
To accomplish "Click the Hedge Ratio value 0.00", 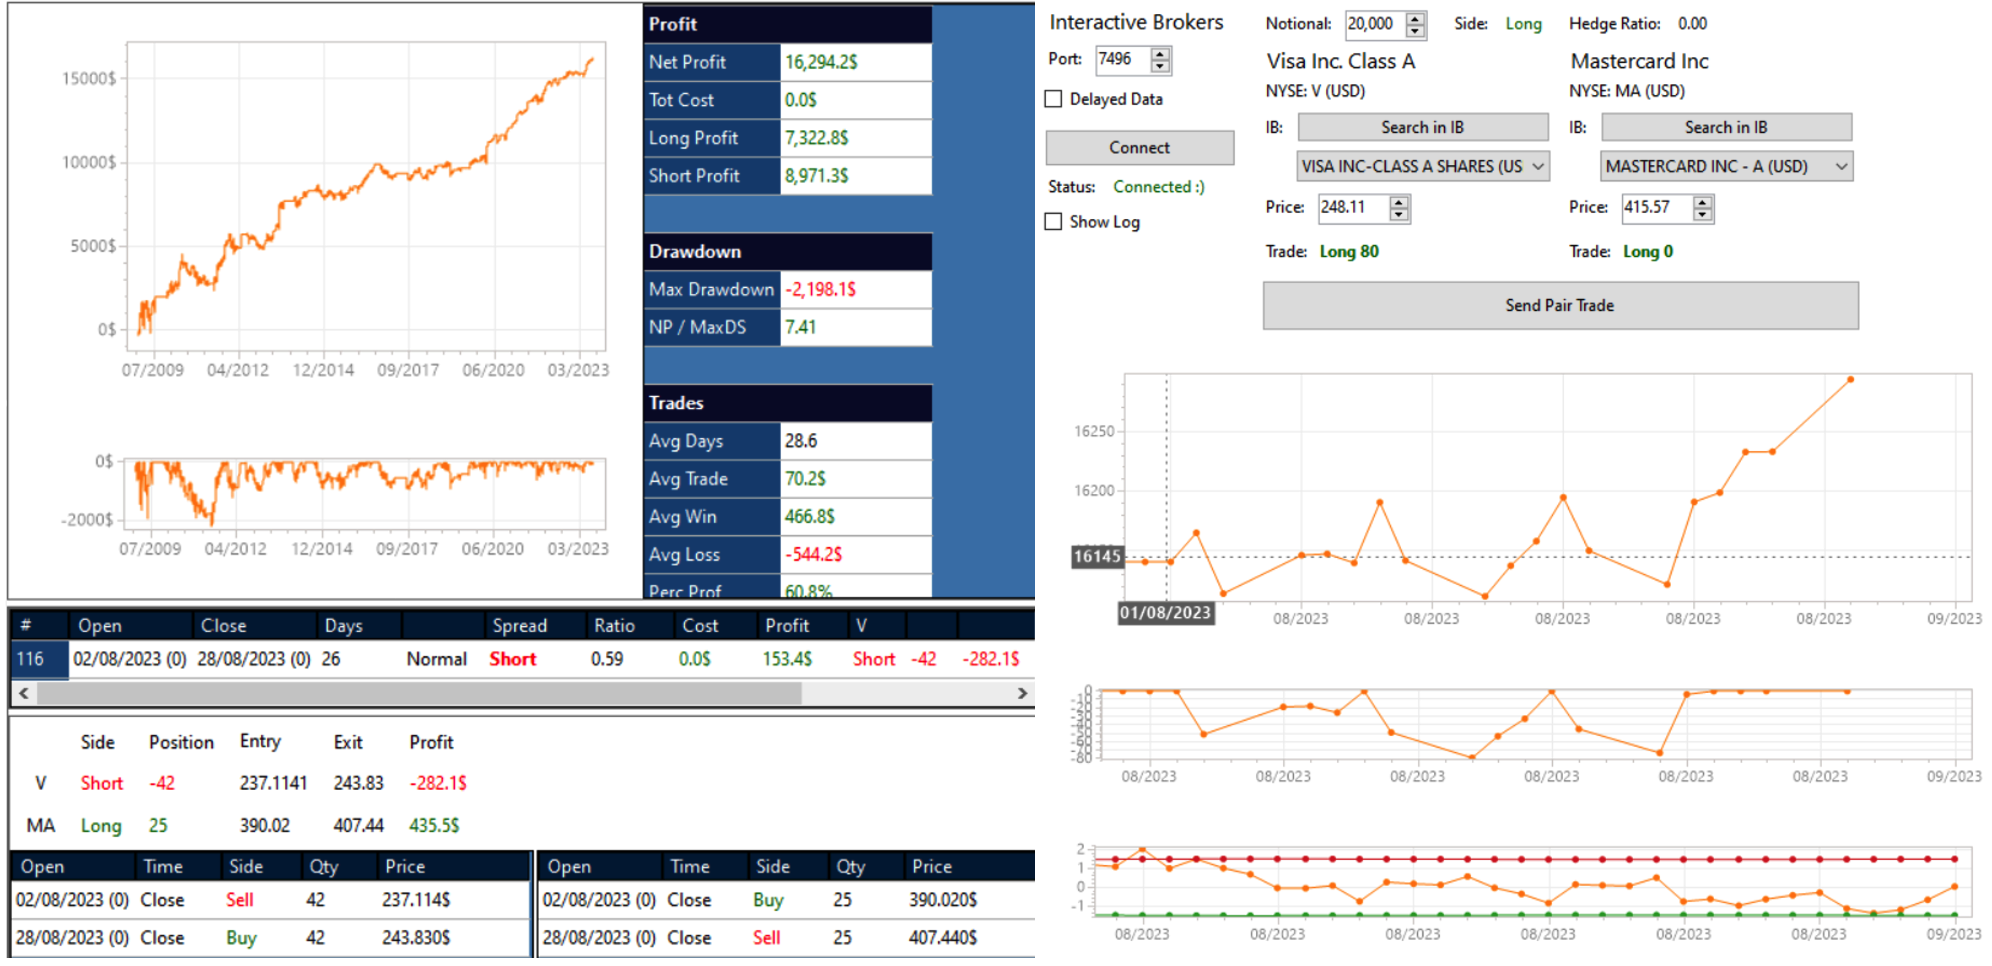I will coord(1692,24).
